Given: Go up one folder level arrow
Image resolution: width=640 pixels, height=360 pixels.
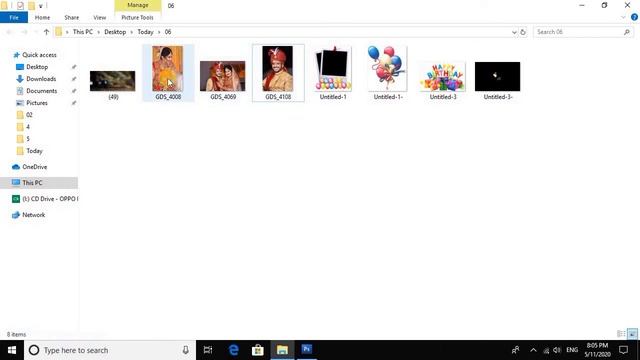Looking at the screenshot, I should coord(46,32).
